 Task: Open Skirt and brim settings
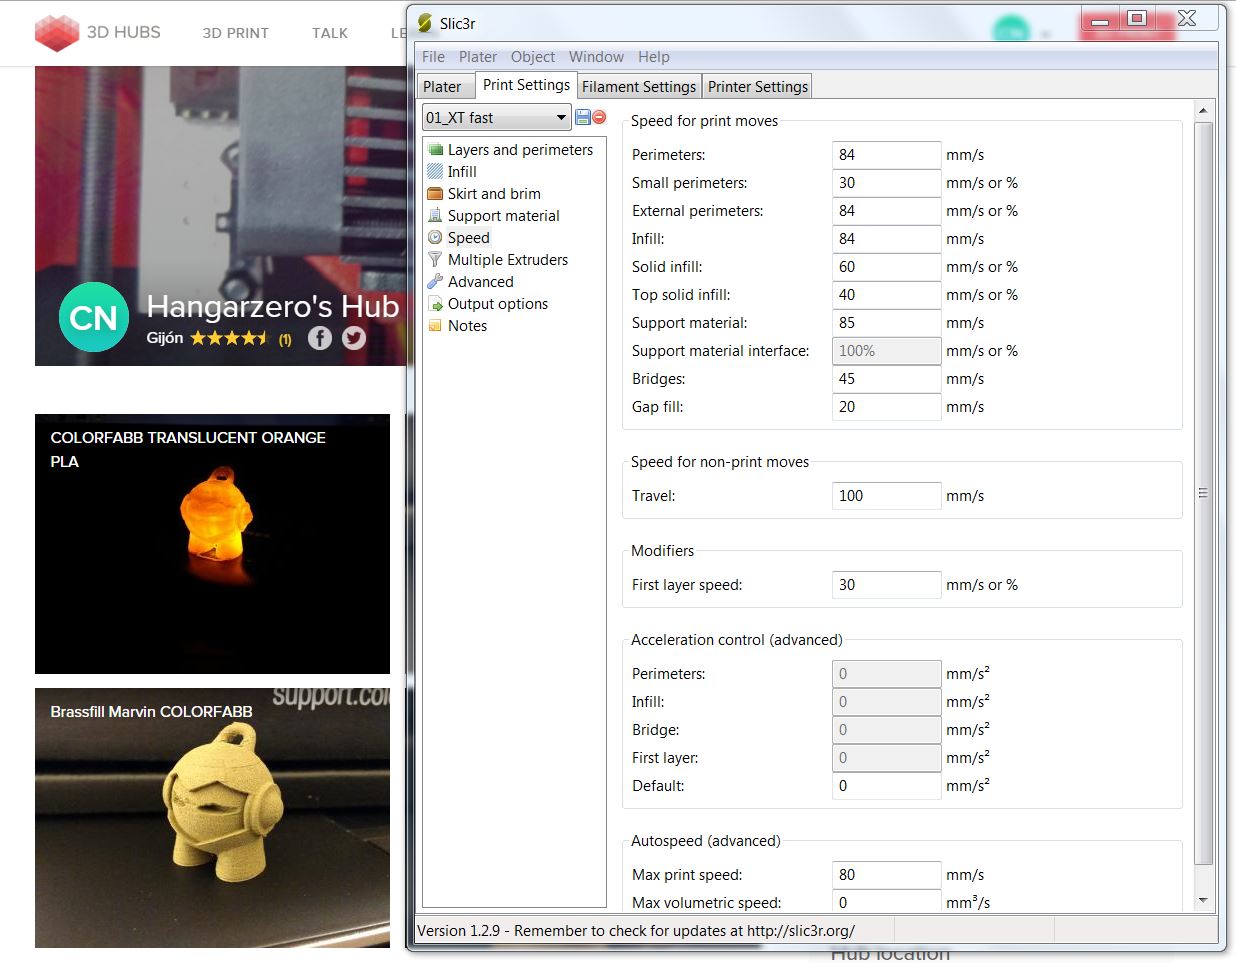click(x=493, y=194)
